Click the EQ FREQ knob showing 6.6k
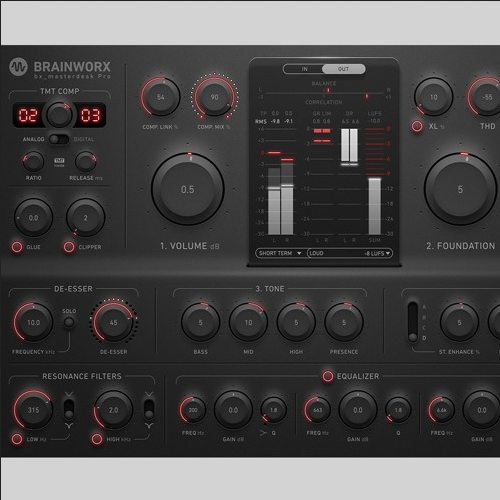 (442, 410)
